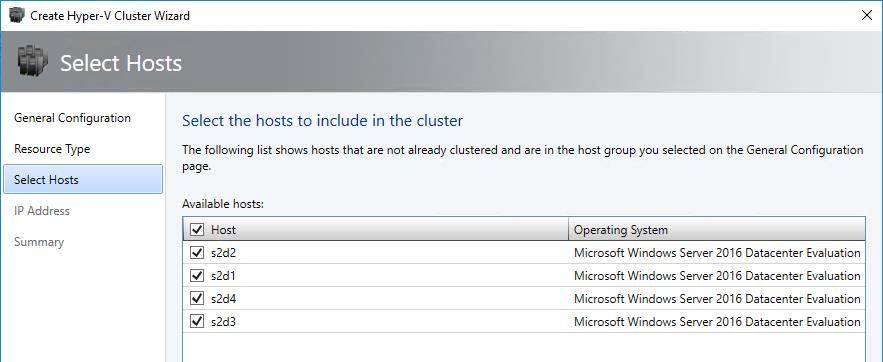Open the IP Address step
This screenshot has width=883, height=362.
pos(42,211)
